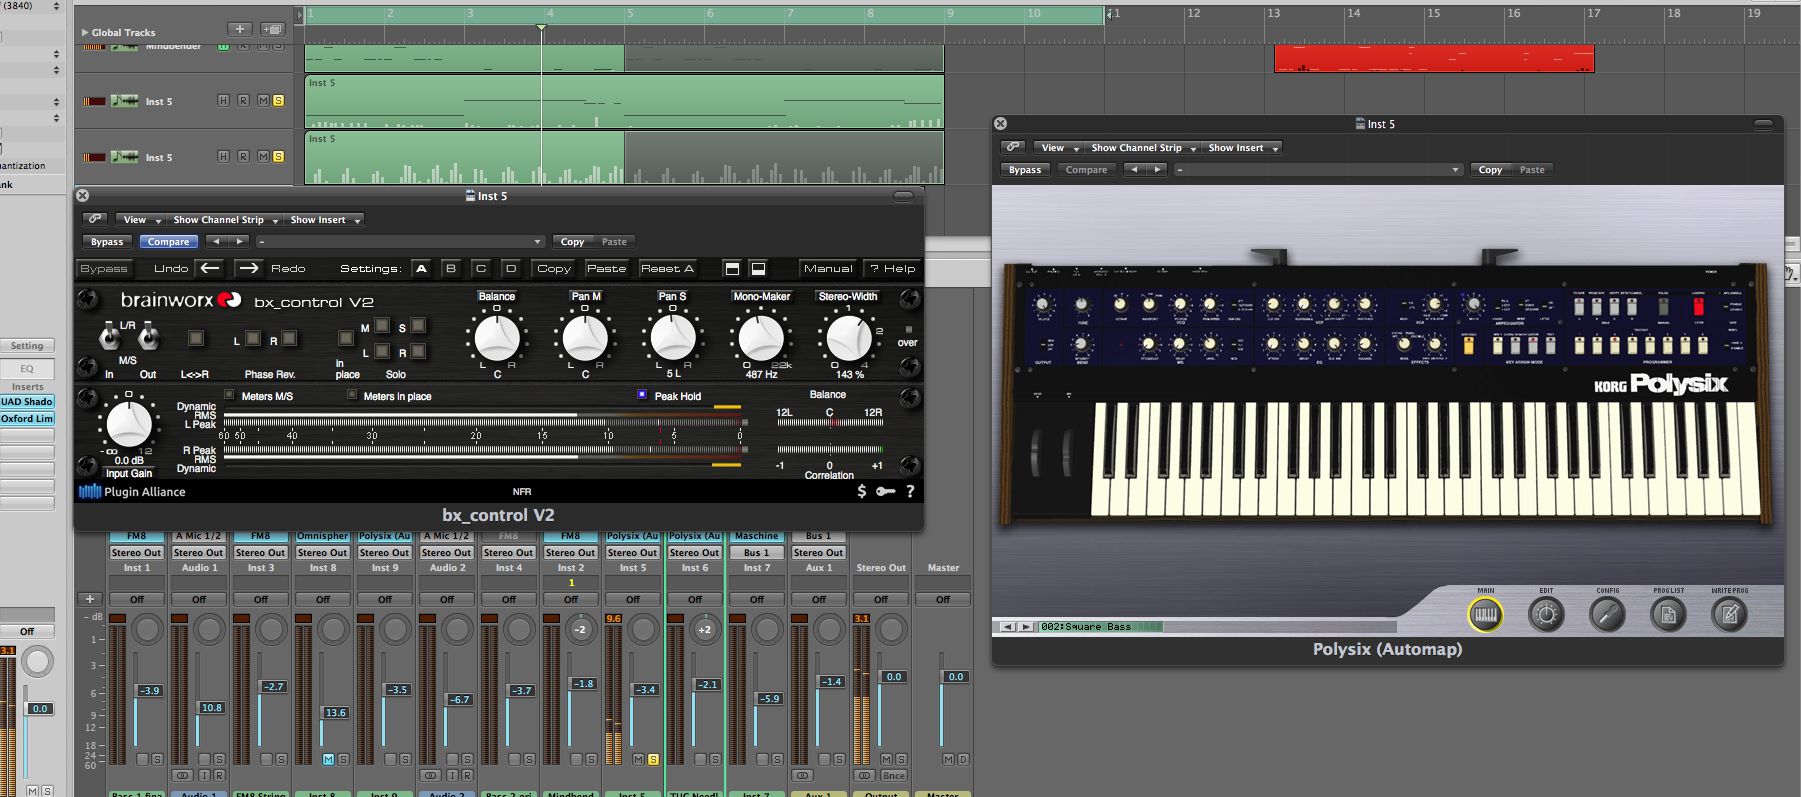Viewport: 1801px width, 797px height.
Task: Click the link icon in bx_control window
Action: pyautogui.click(x=95, y=219)
